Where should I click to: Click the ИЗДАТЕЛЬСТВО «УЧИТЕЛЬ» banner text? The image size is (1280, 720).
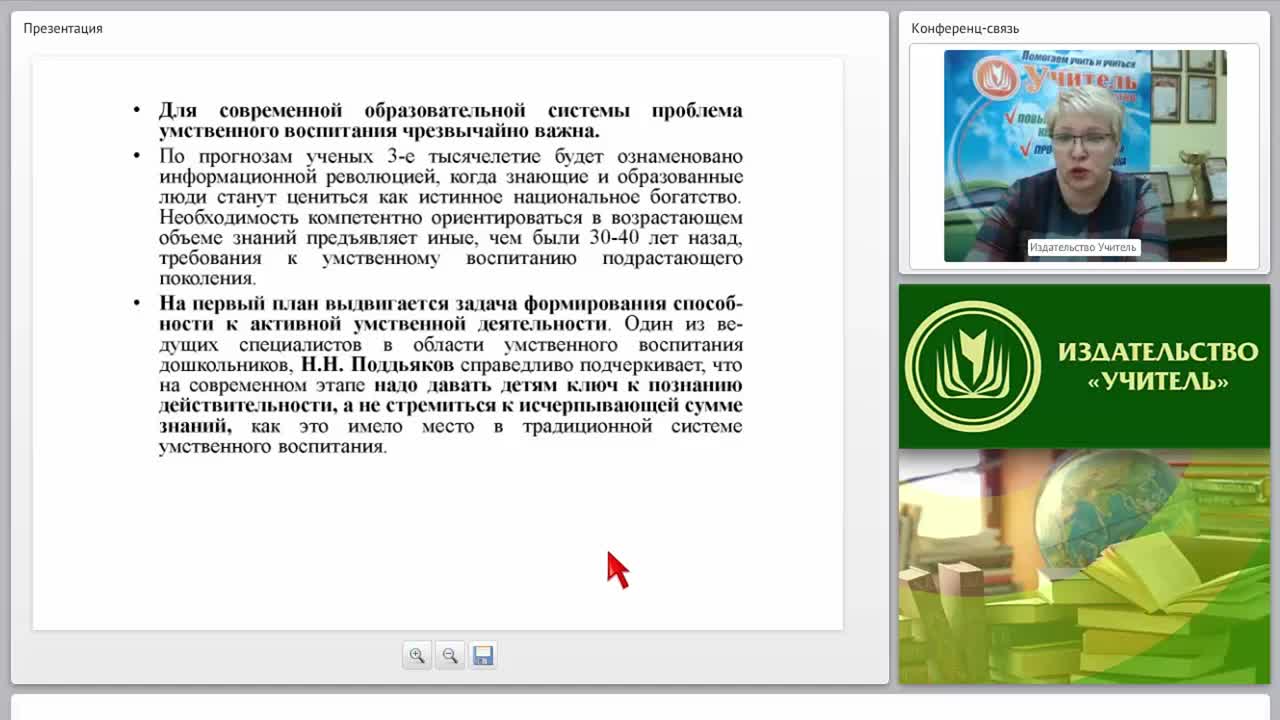pyautogui.click(x=1158, y=366)
